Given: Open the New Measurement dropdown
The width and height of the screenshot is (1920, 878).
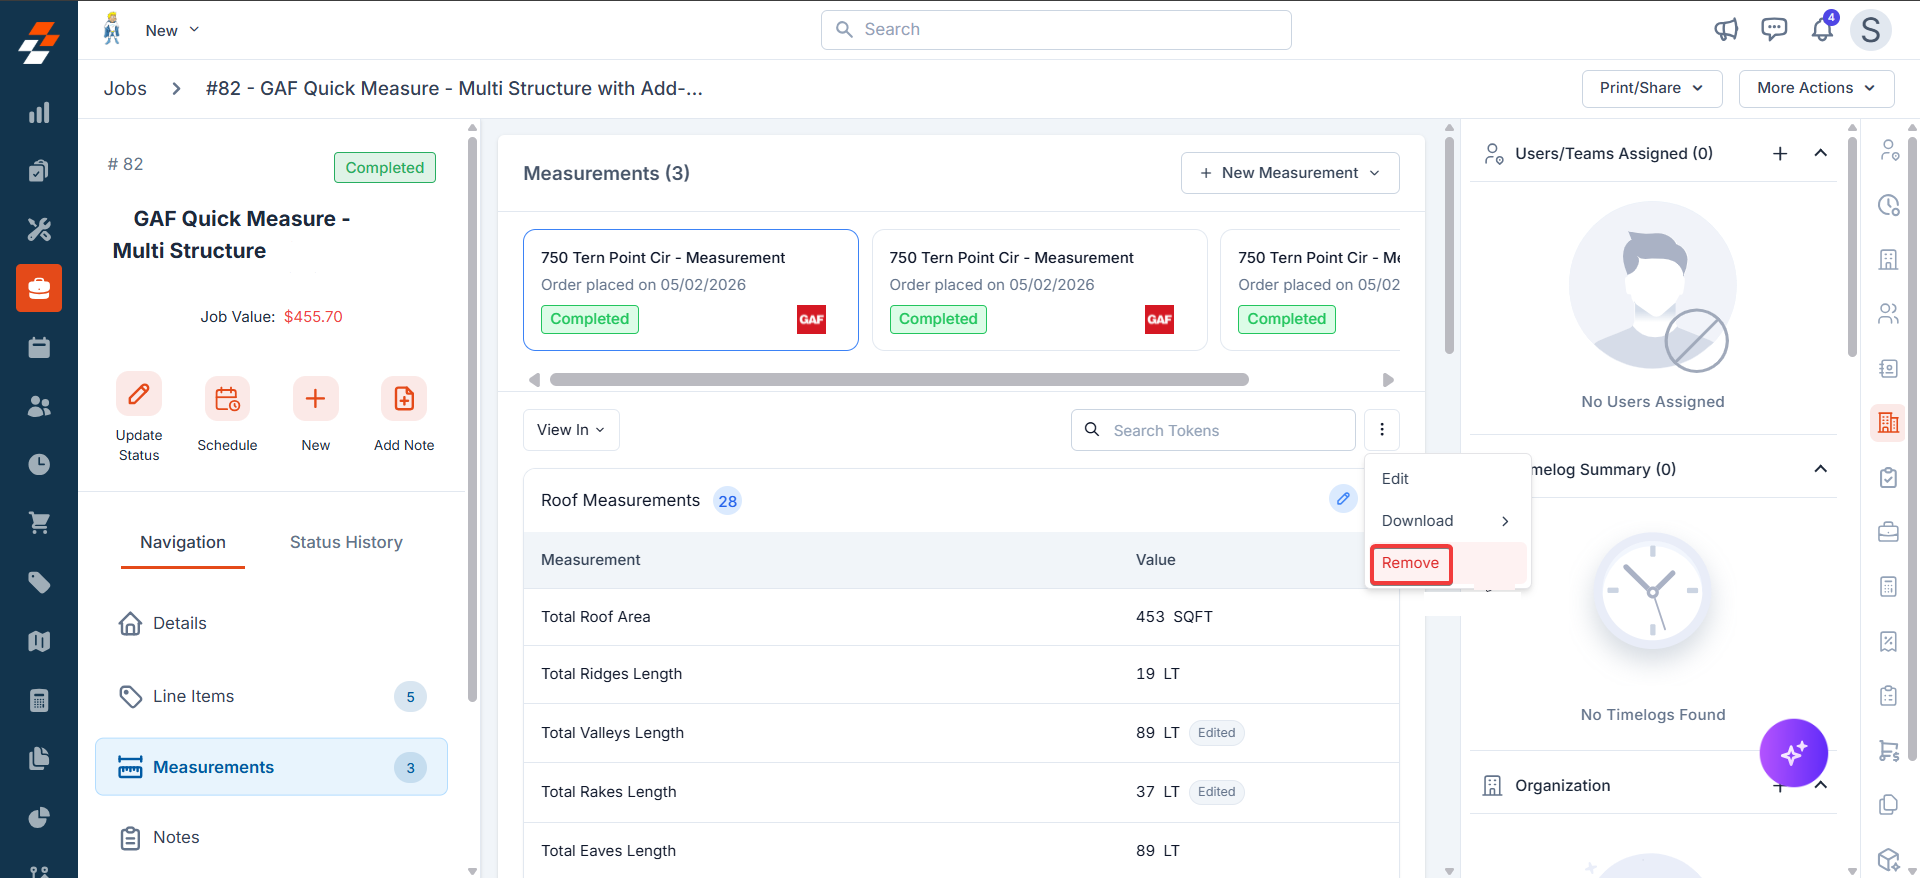Looking at the screenshot, I should point(1290,173).
